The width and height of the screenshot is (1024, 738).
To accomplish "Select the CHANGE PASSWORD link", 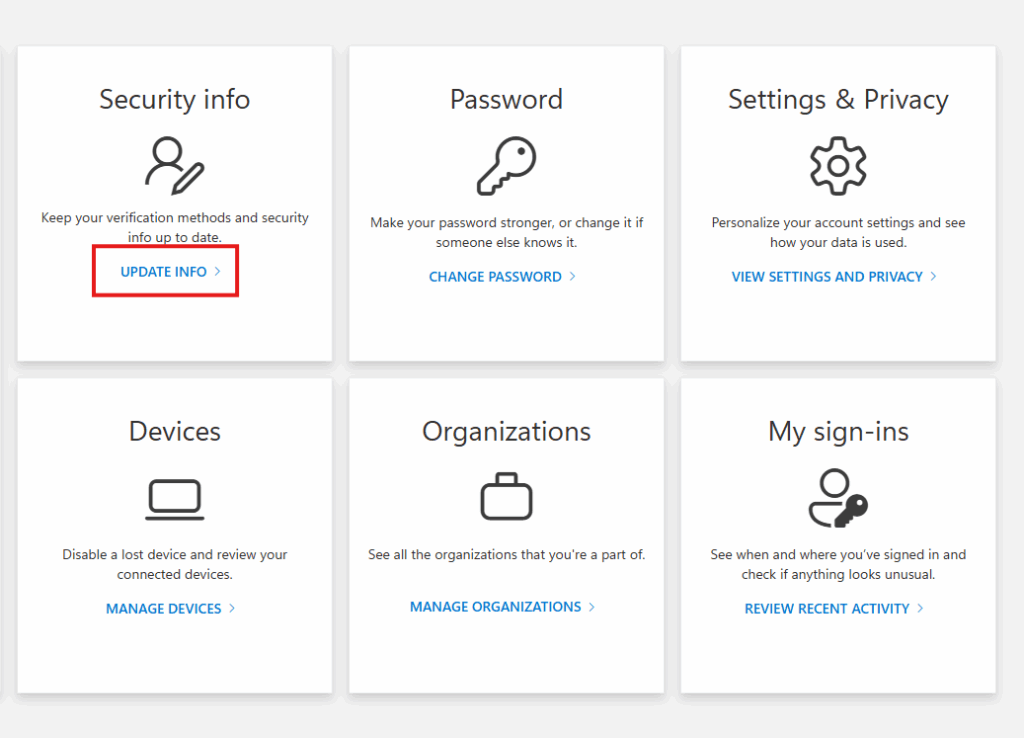I will click(495, 277).
